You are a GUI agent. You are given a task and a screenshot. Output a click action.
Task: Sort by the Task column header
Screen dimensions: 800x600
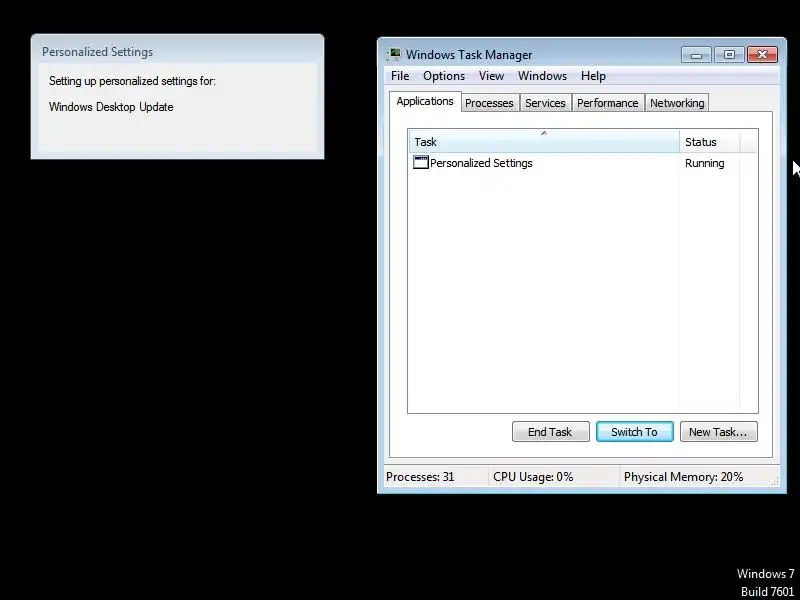pos(544,141)
